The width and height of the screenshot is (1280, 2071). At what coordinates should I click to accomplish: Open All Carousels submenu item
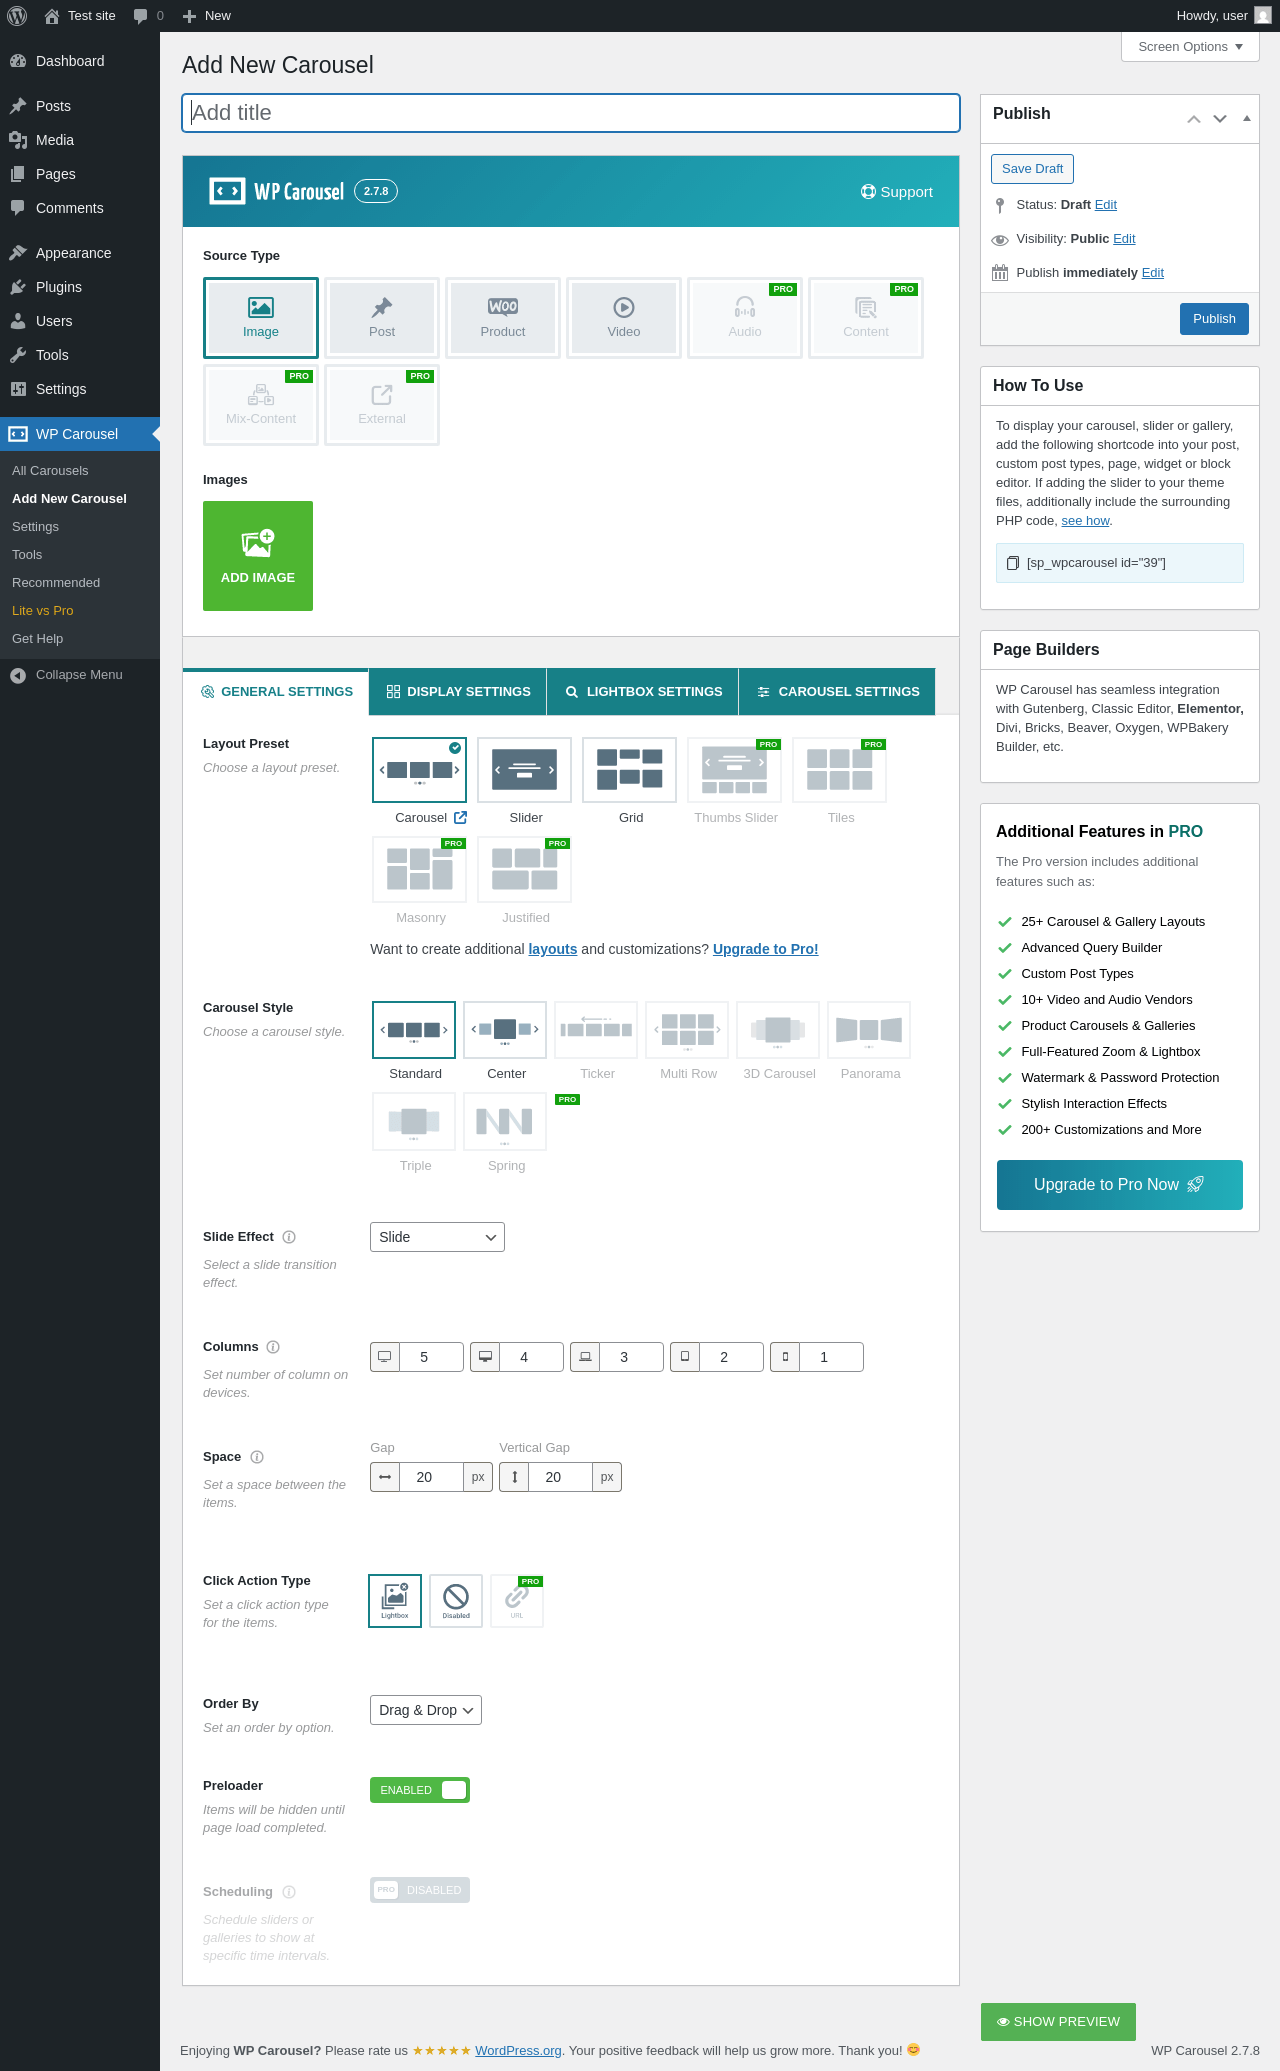50,471
